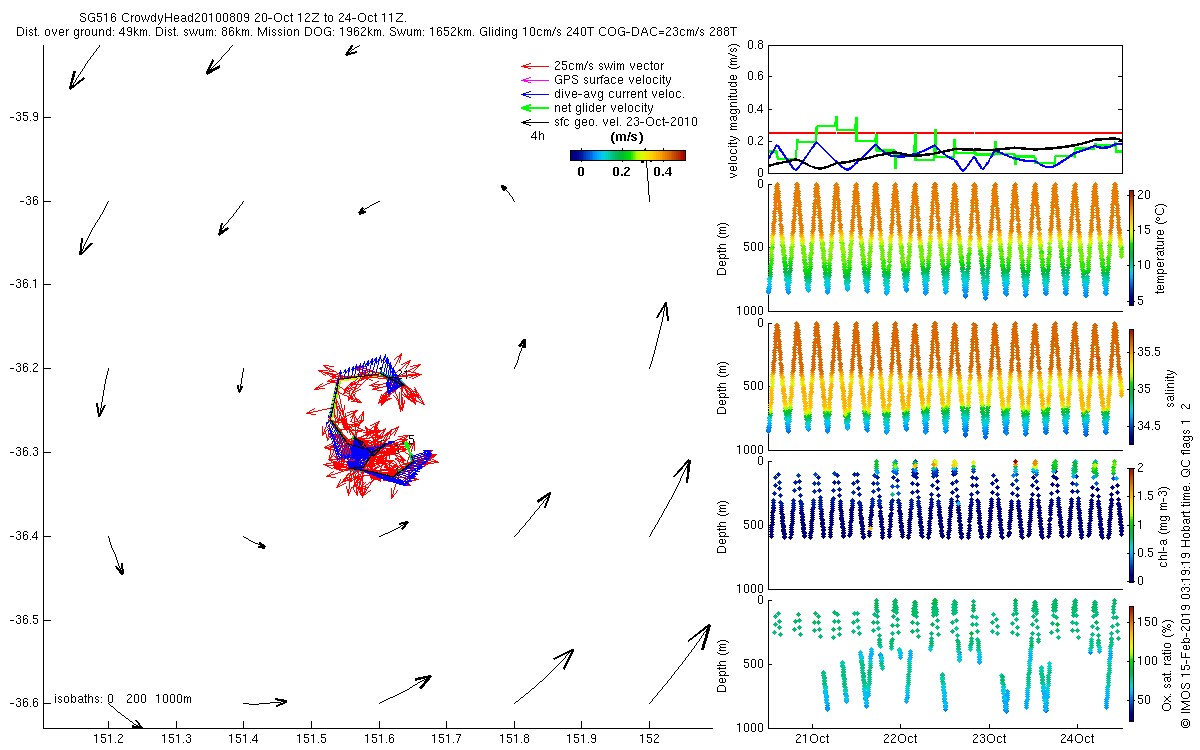
Task: Click the '151.3' longitude tick label
Action: [x=176, y=740]
